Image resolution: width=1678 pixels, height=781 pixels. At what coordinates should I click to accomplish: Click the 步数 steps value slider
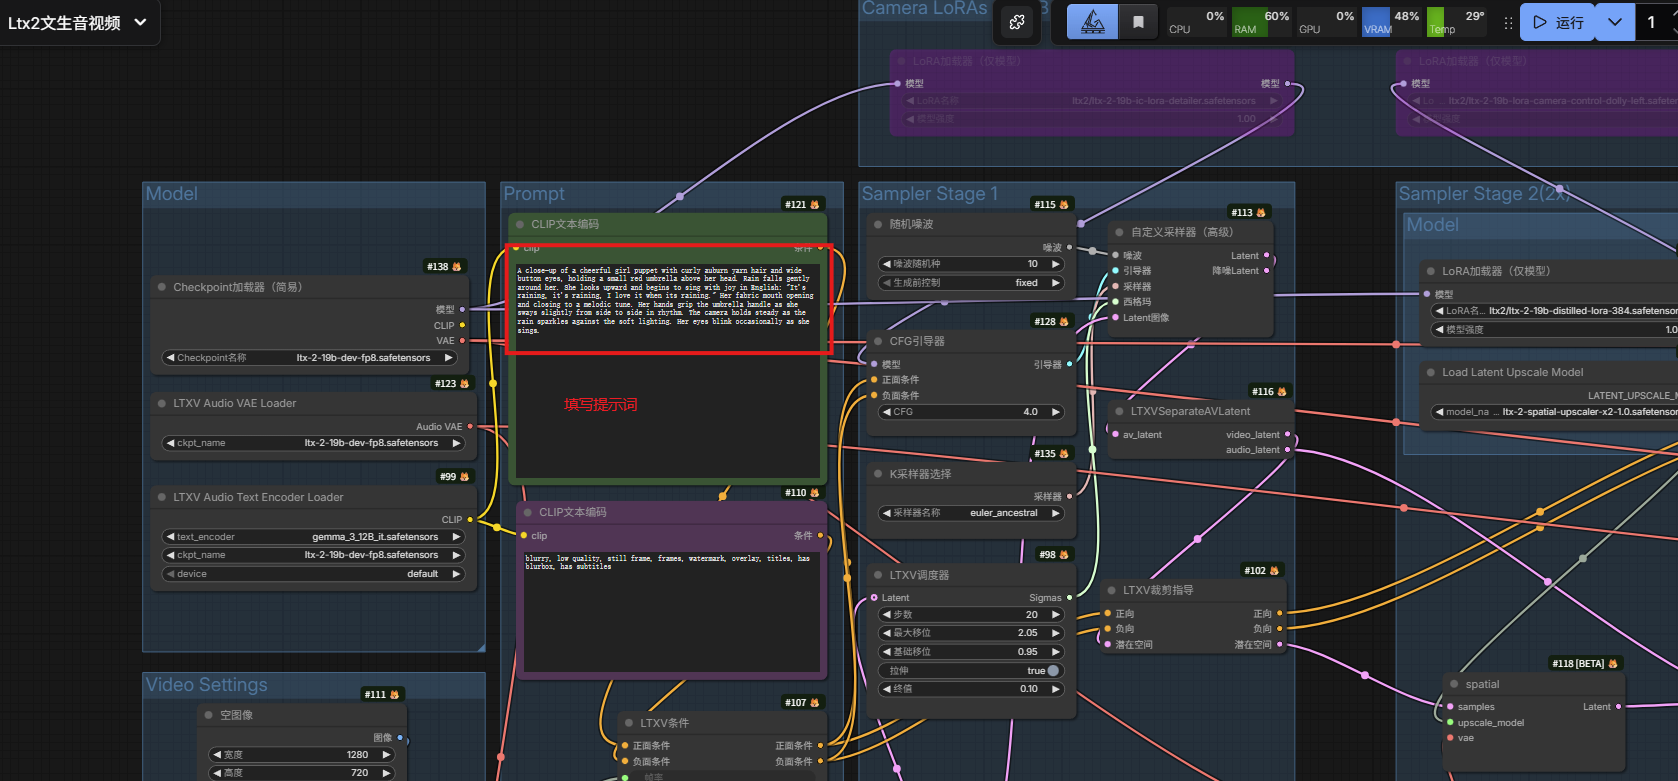[x=970, y=615]
